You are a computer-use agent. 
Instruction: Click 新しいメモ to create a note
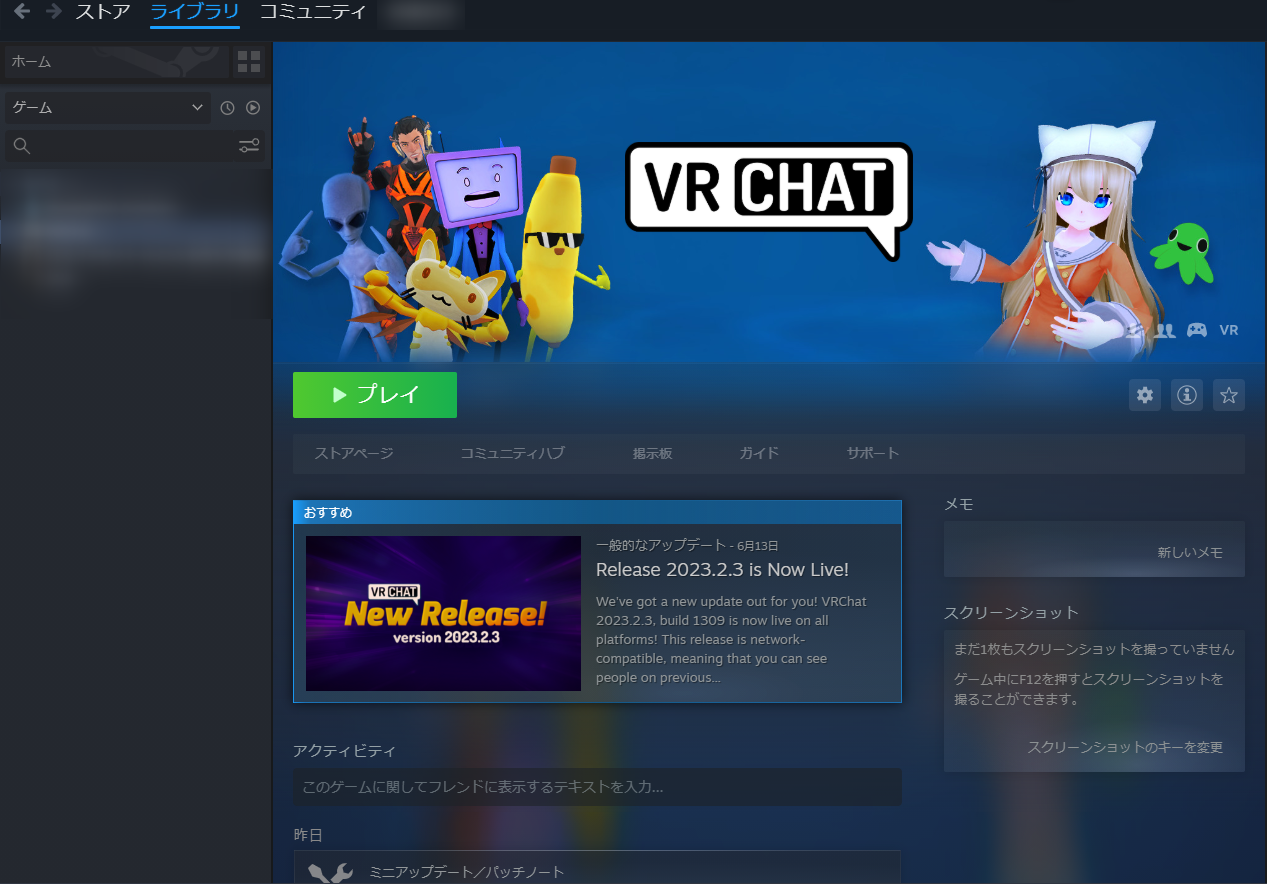1190,552
